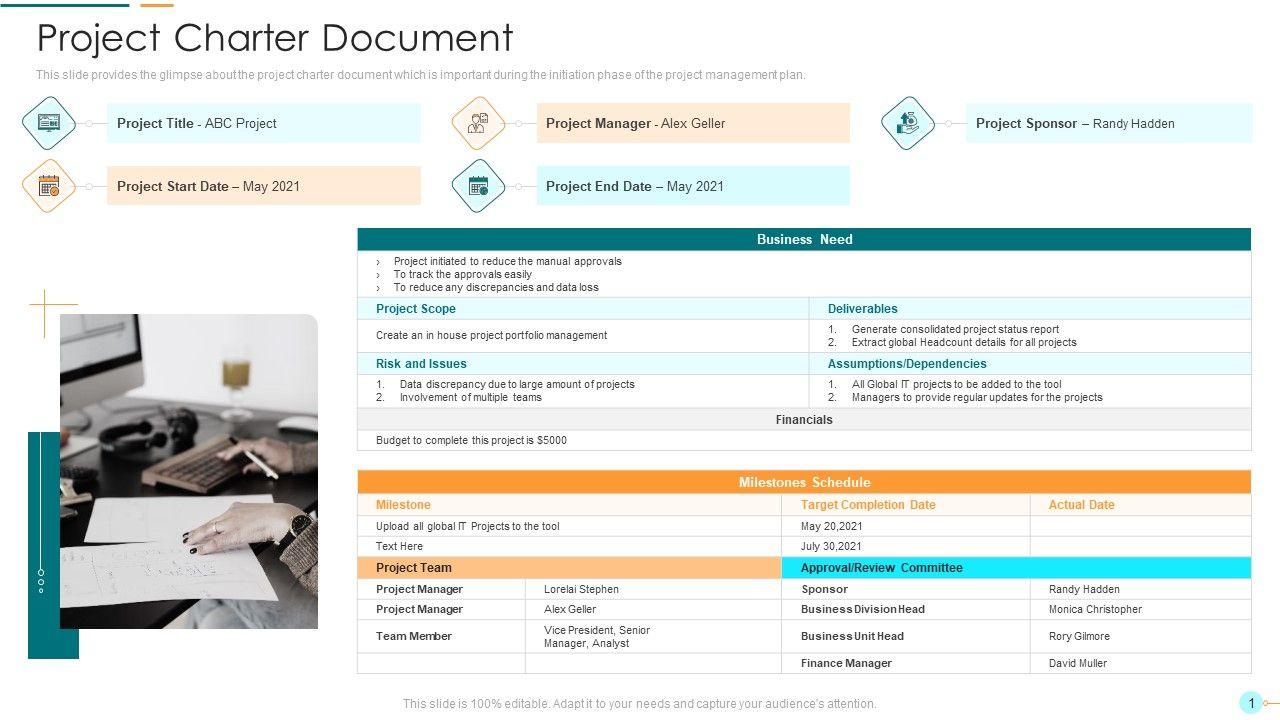The image size is (1280, 720).
Task: Click the Project Title - ABC Project box
Action: point(263,123)
